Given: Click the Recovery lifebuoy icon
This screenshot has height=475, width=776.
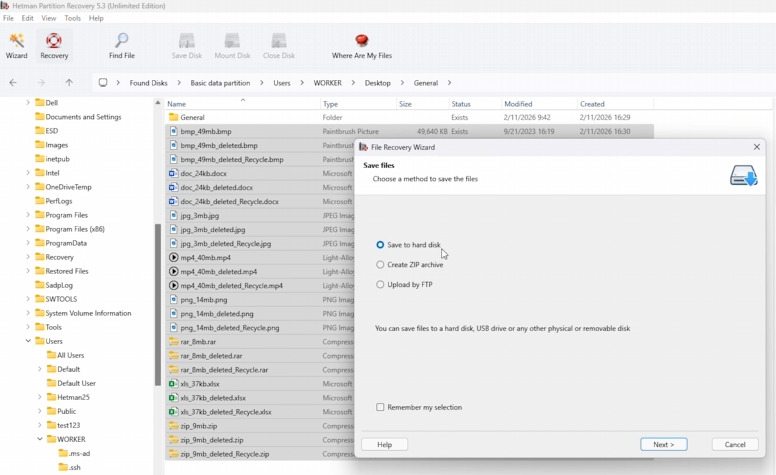Looking at the screenshot, I should (54, 40).
